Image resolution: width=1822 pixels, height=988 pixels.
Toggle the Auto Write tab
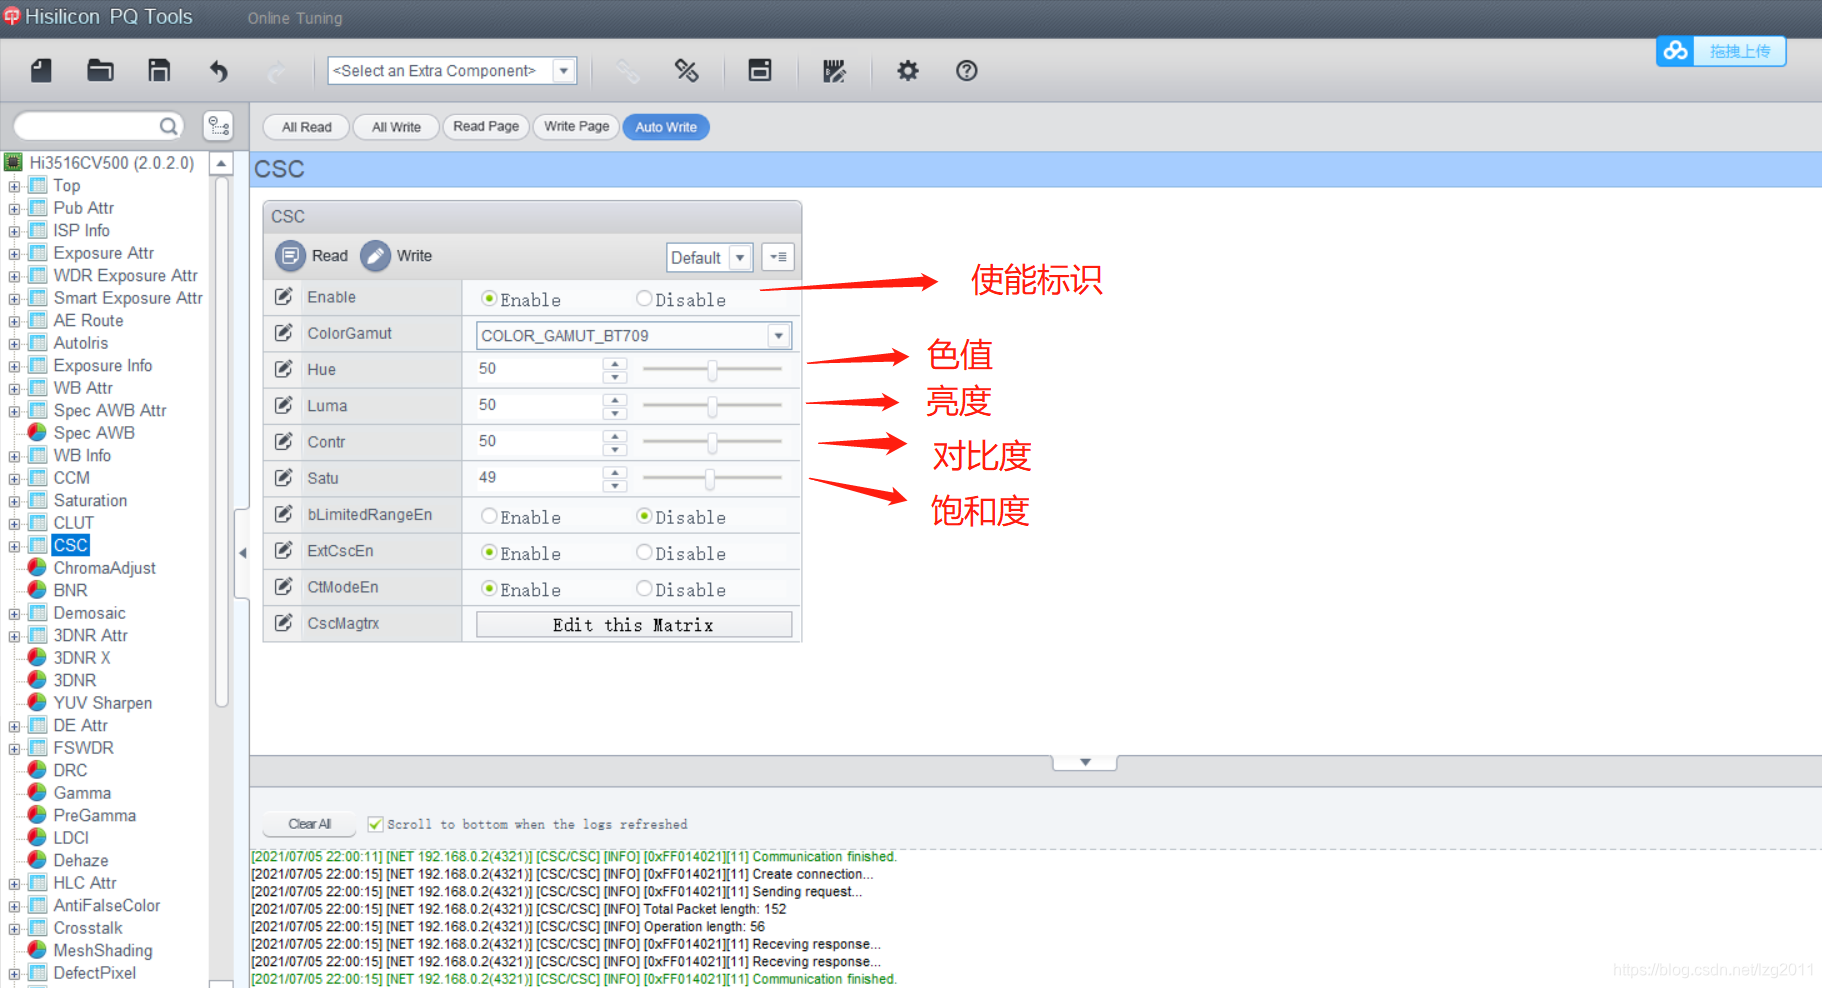pyautogui.click(x=666, y=127)
